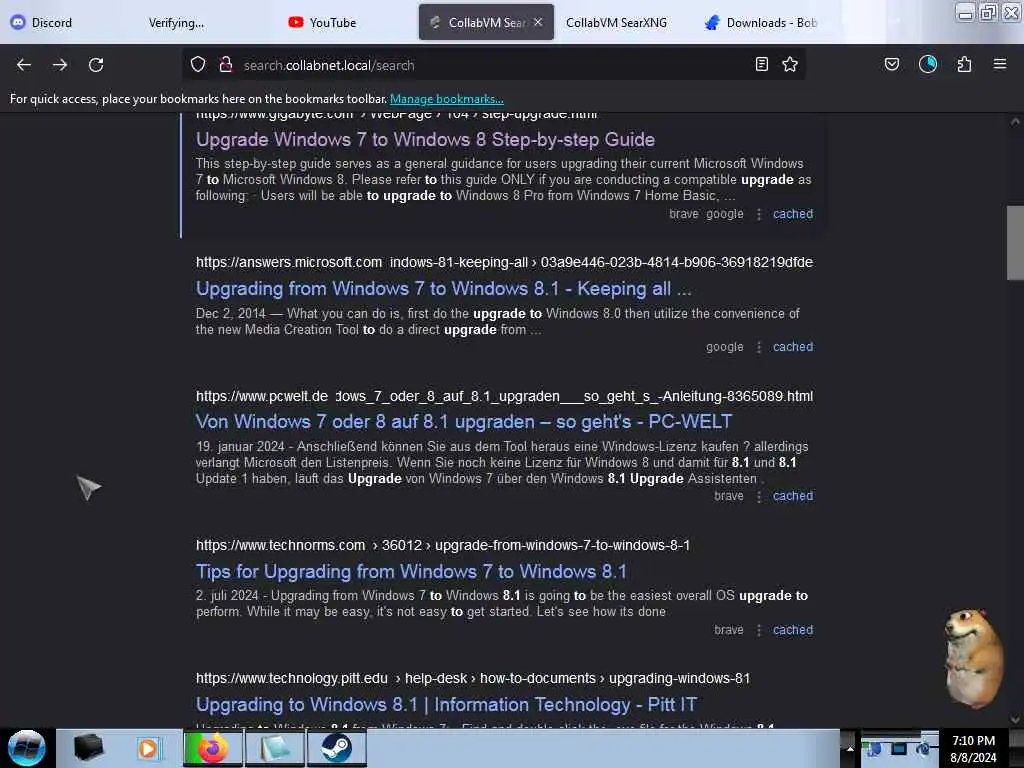
Task: Open Steam from the taskbar
Action: click(x=336, y=748)
